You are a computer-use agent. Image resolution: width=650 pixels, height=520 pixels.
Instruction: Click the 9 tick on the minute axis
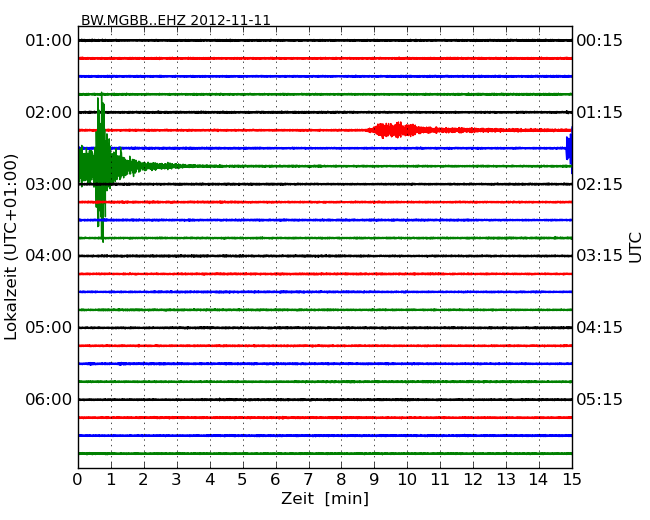coord(374,479)
